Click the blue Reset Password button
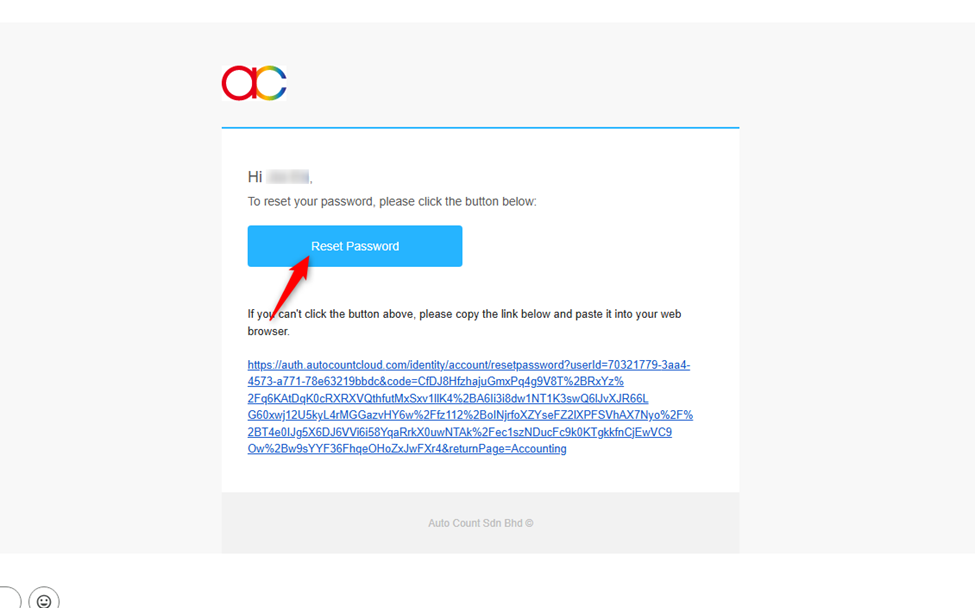Screen dimensions: 975x608 (354, 246)
